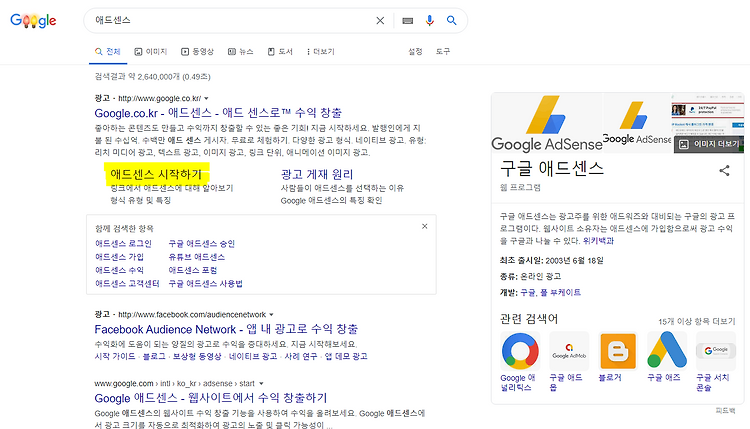Click related search 애드센스 포럼
The height and width of the screenshot is (429, 750).
[193, 270]
